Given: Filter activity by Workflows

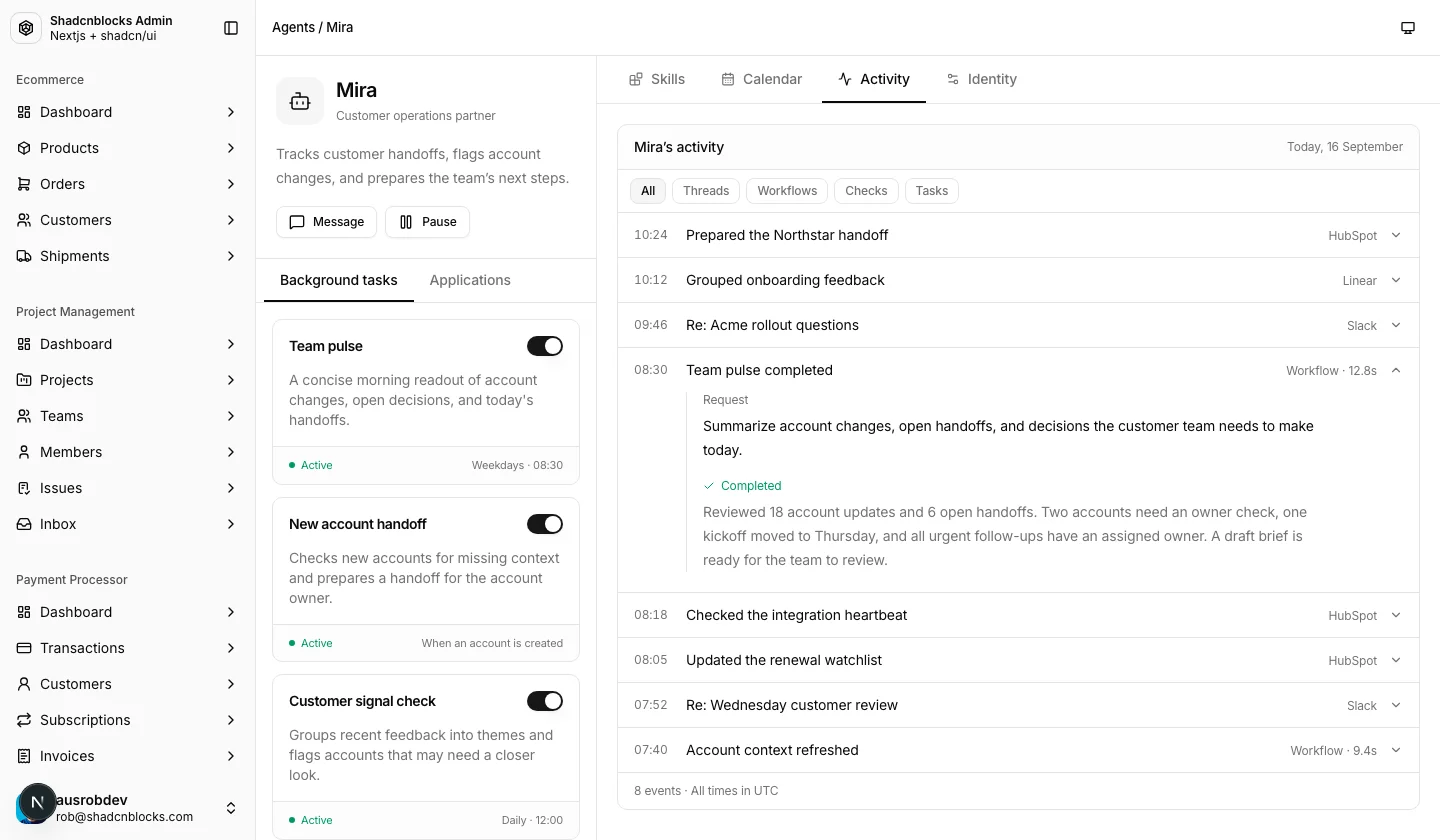Looking at the screenshot, I should [787, 191].
